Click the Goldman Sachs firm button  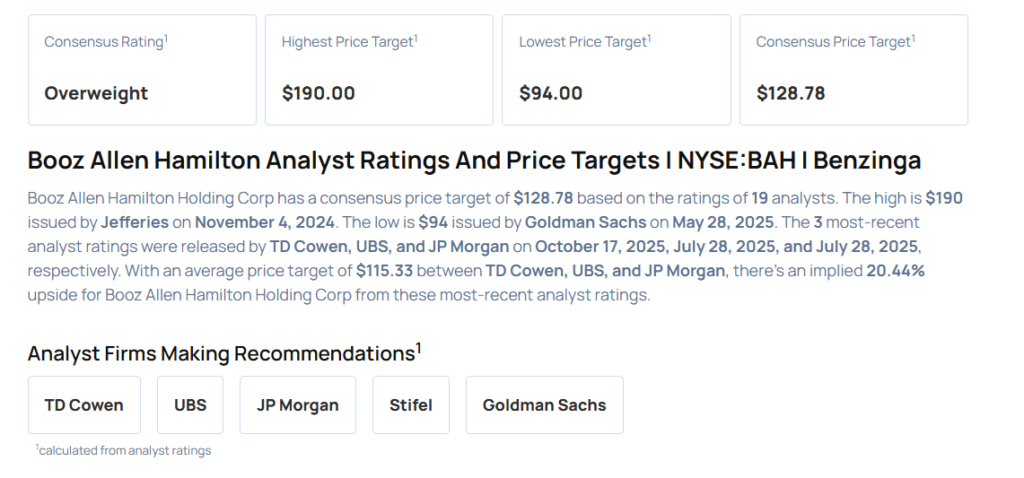click(544, 405)
